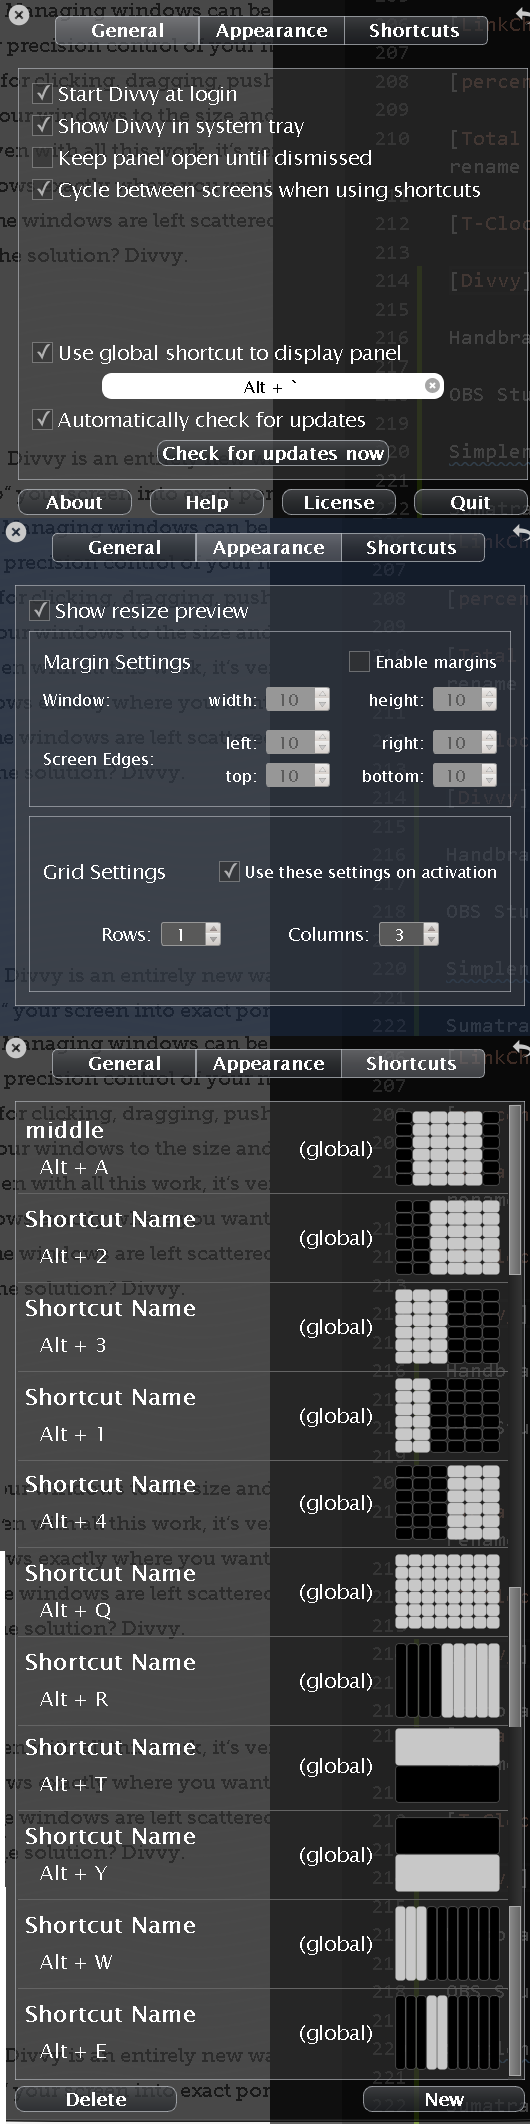The image size is (530, 2124).
Task: Increase the Window width margin stepper
Action: [x=322, y=695]
